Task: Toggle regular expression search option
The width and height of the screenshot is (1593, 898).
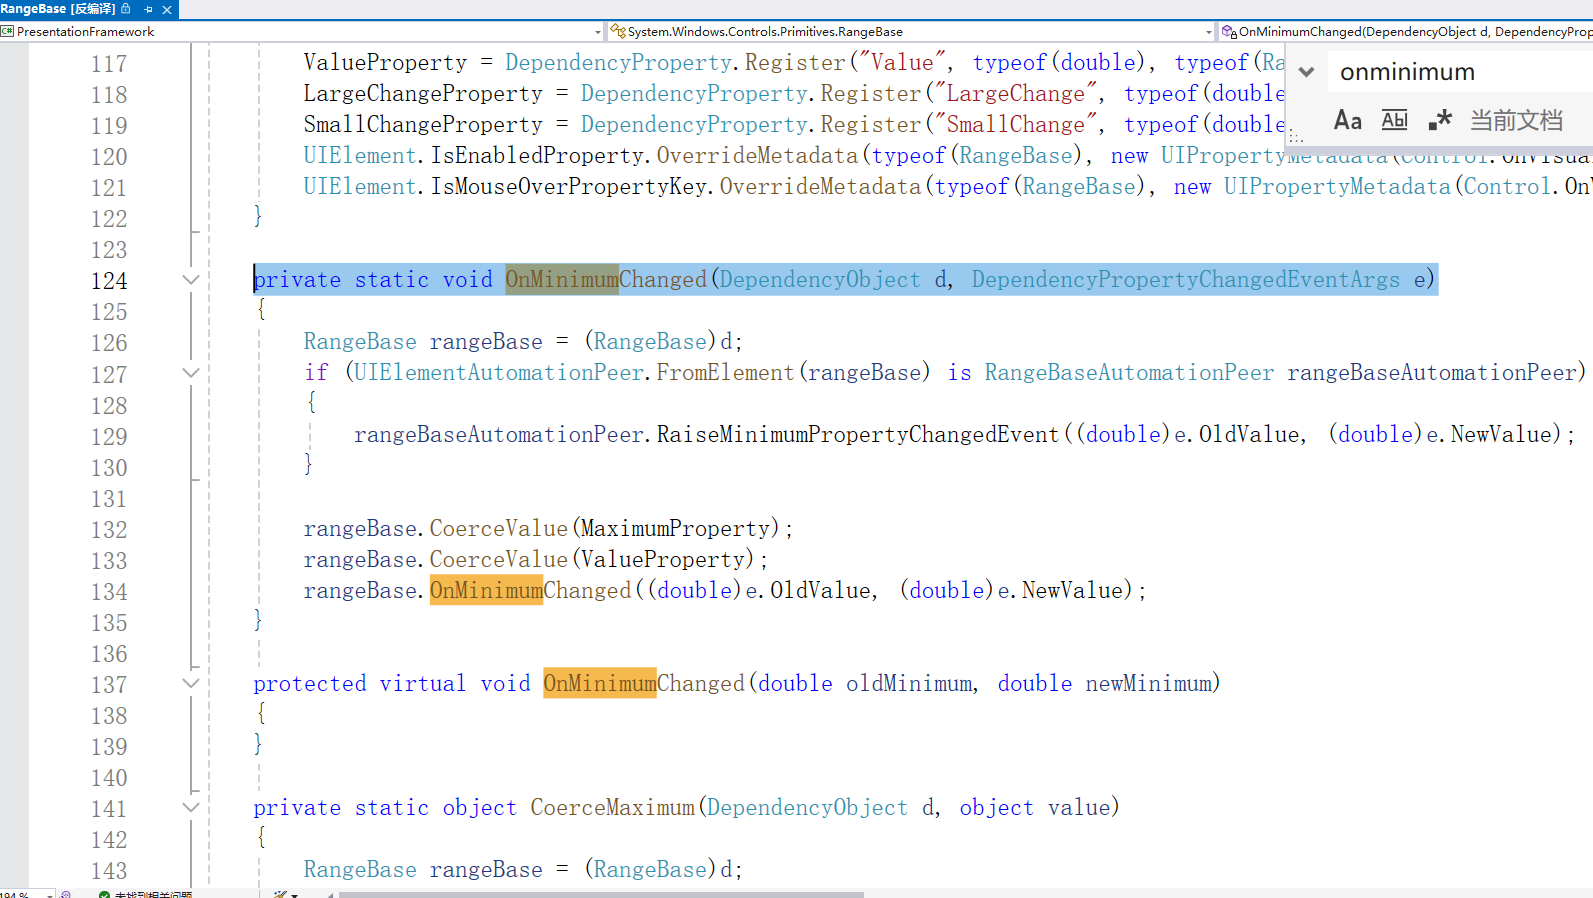Action: 1440,121
